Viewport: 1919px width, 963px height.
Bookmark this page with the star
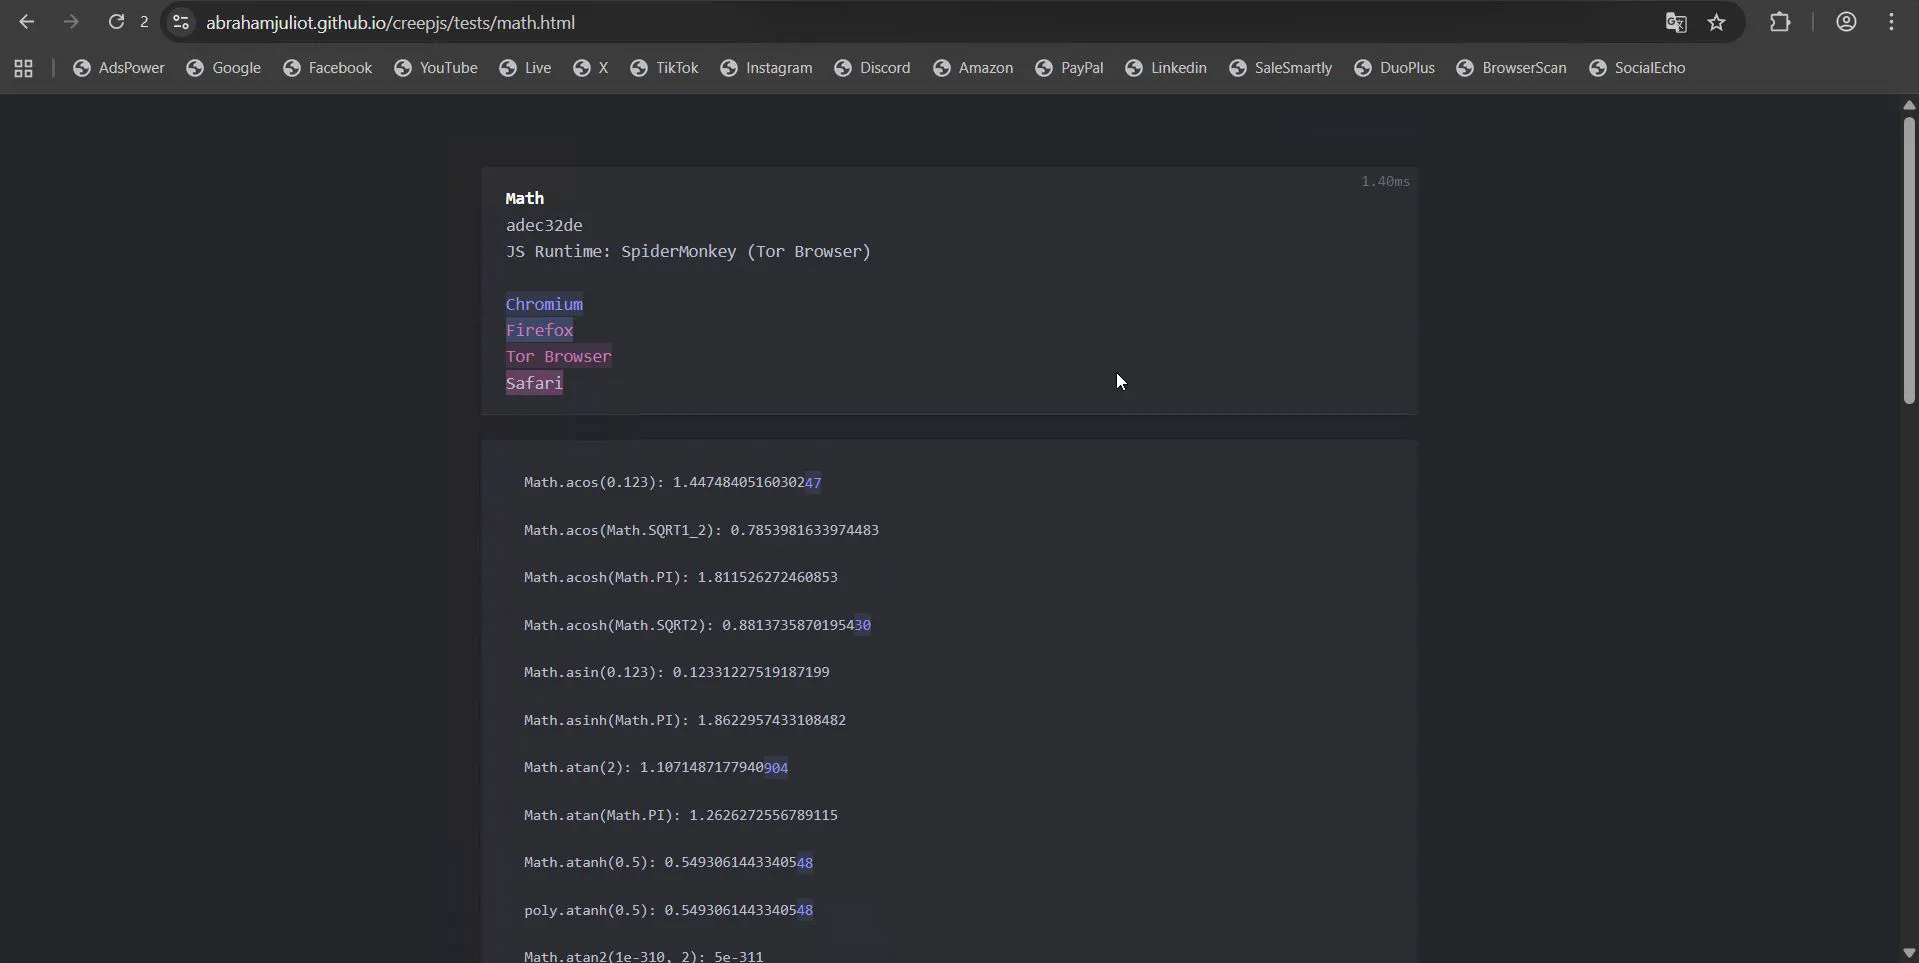pyautogui.click(x=1717, y=22)
